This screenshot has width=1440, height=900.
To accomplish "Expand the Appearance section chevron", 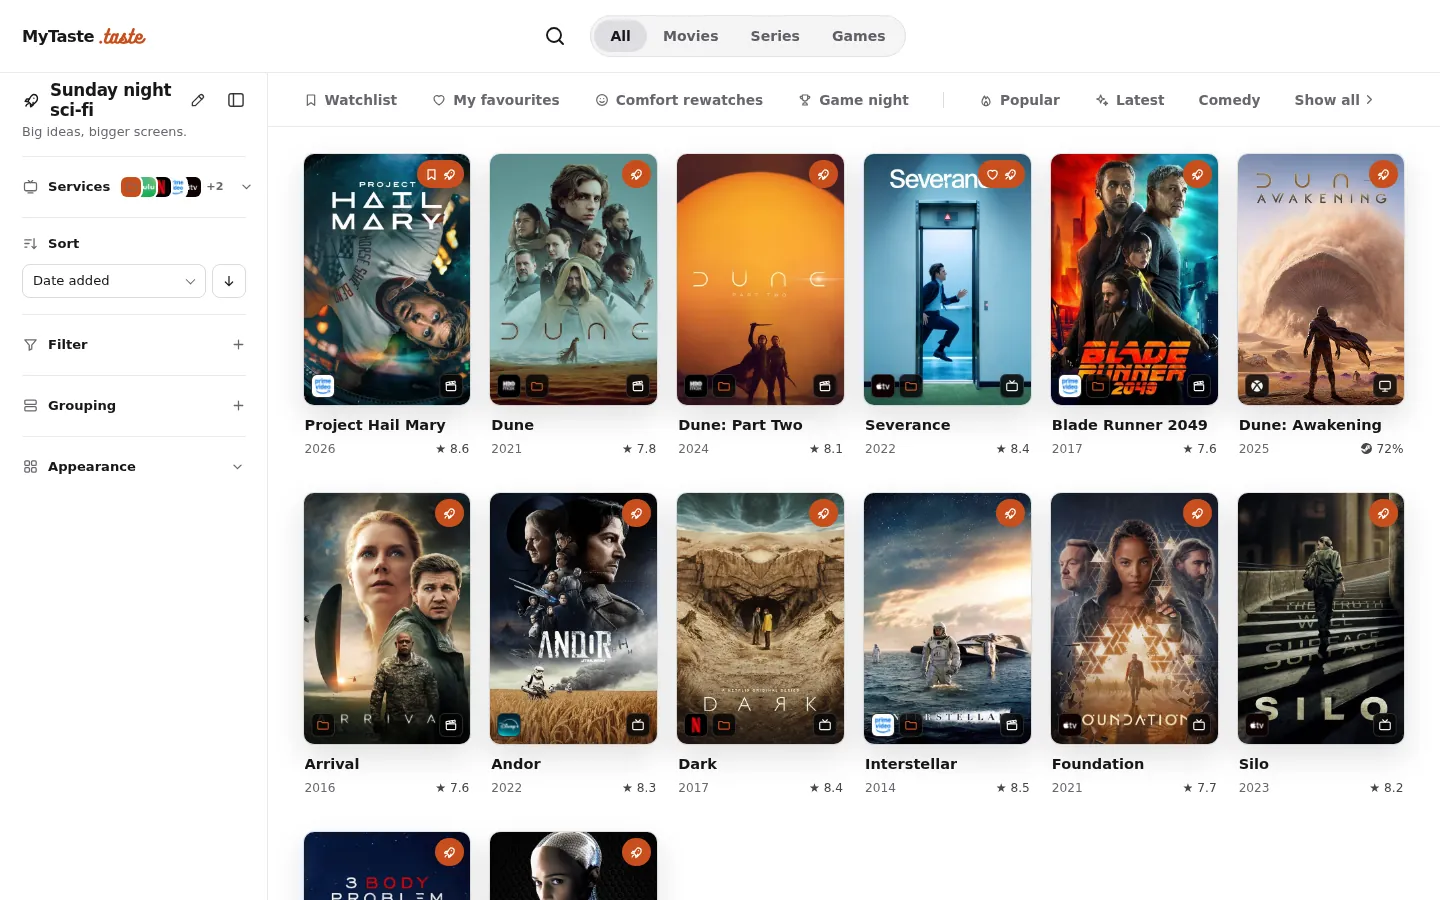I will click(x=238, y=467).
